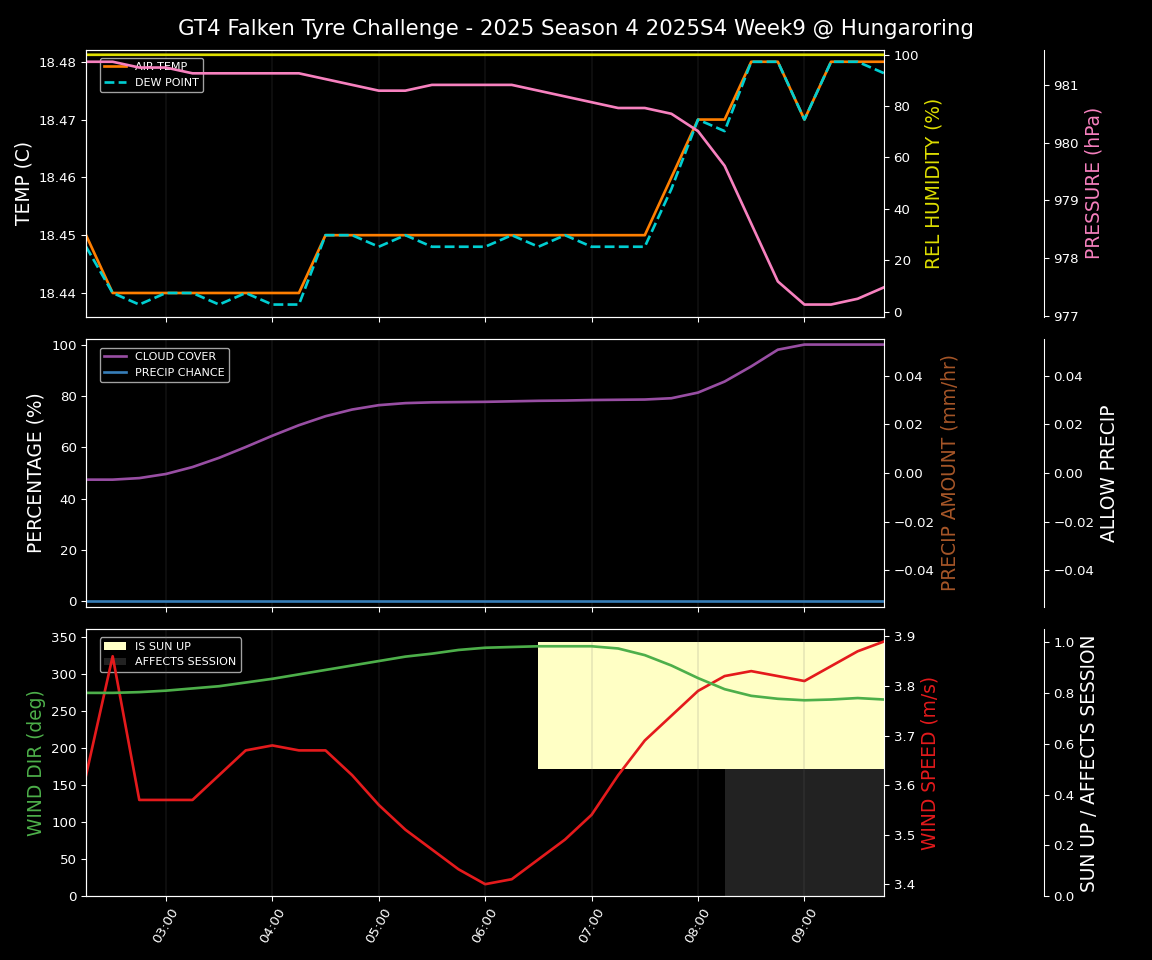
Task: Click the TEMP (C) axis label
Action: (24, 183)
